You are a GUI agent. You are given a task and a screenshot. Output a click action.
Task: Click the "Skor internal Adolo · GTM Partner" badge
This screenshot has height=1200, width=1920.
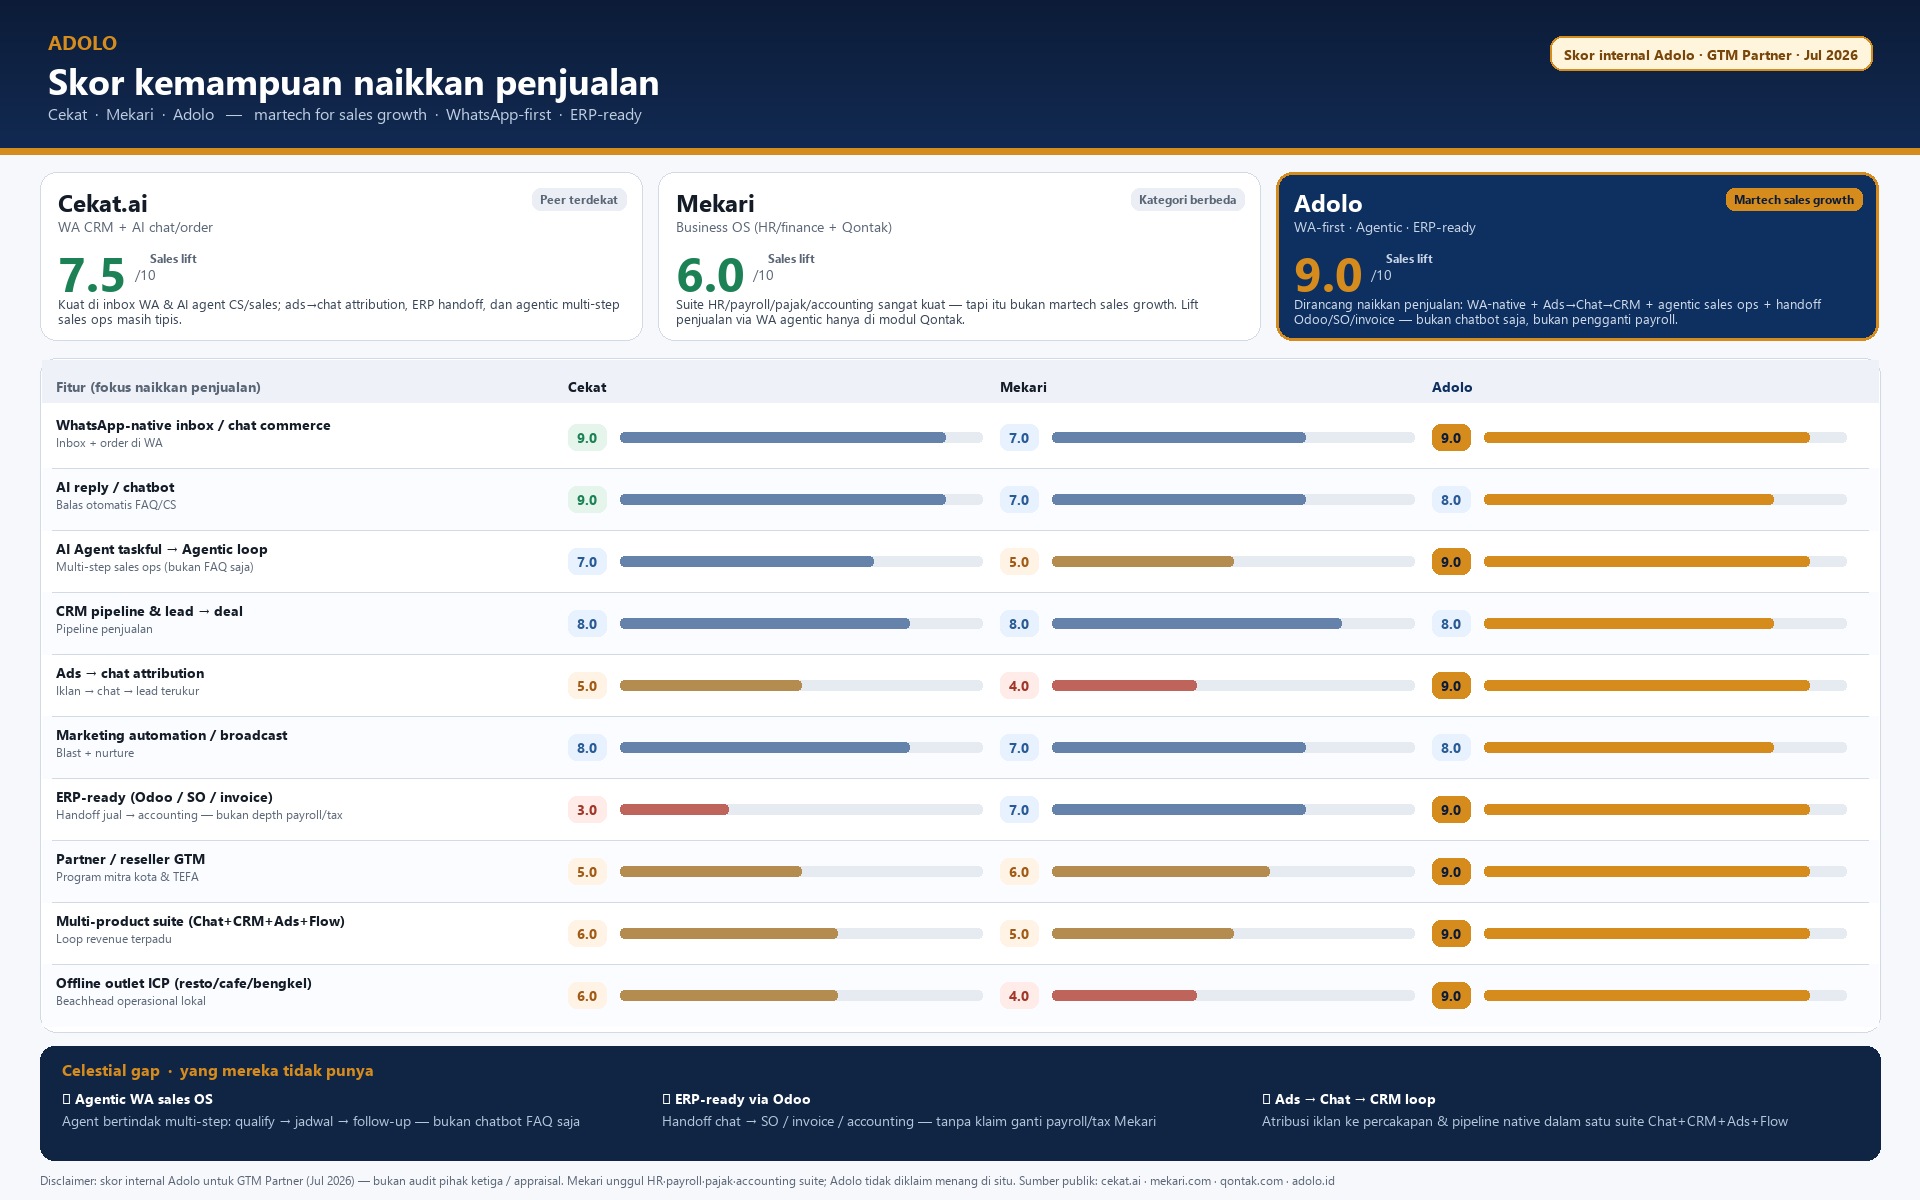coord(1710,54)
